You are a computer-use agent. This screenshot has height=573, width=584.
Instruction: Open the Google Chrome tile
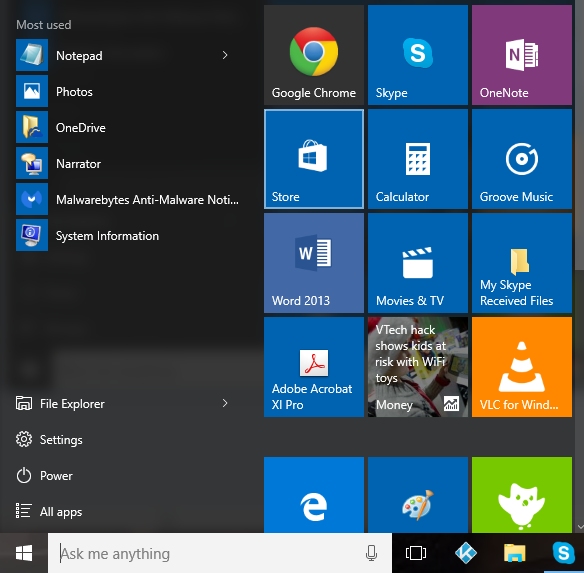click(x=314, y=55)
